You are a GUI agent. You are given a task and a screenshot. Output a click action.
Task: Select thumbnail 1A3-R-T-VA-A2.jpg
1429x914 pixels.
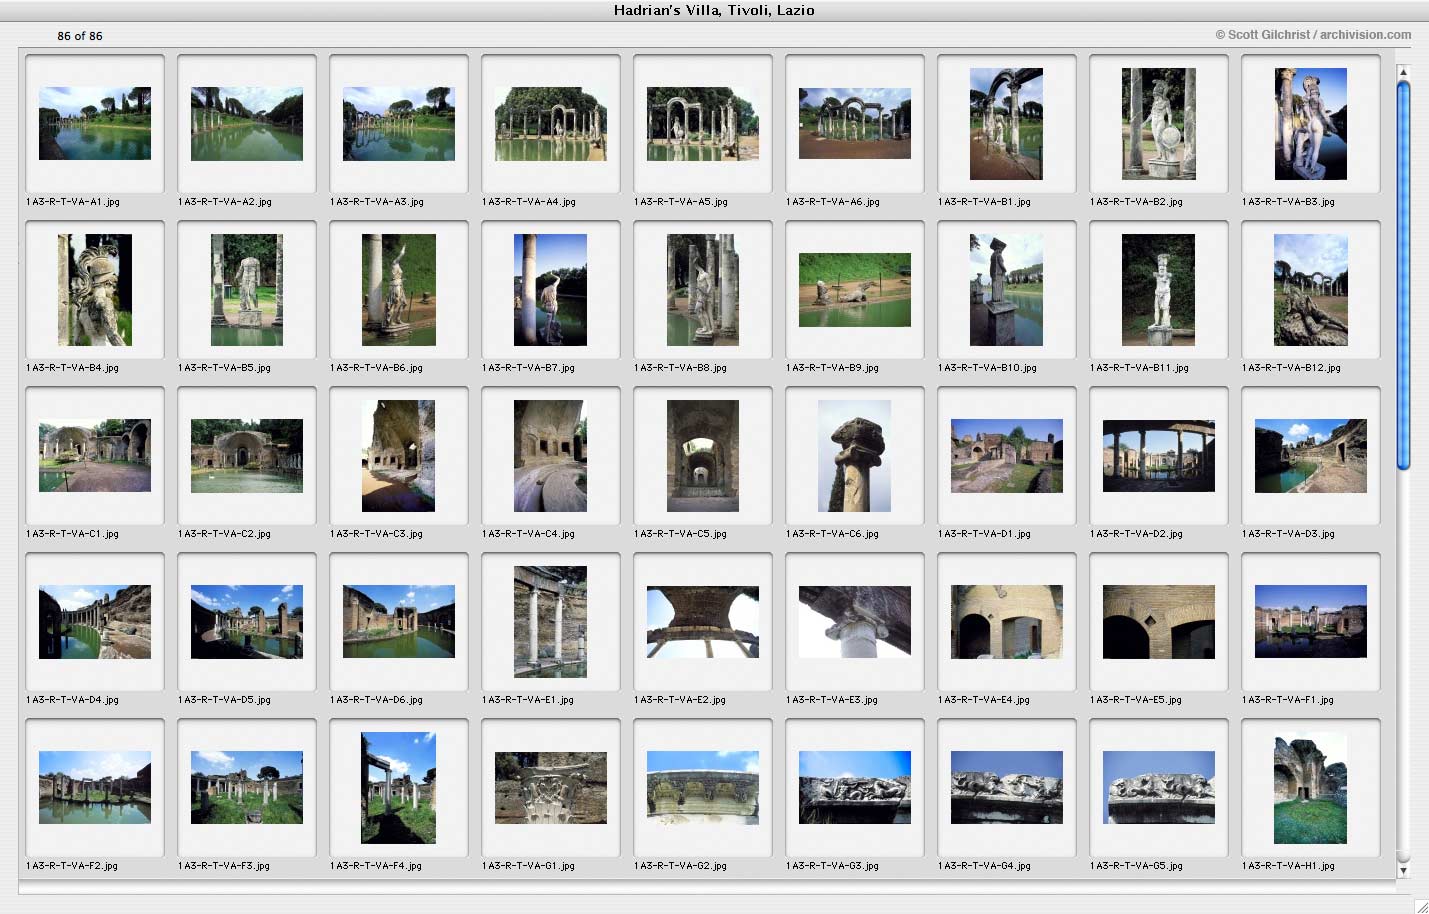click(247, 124)
